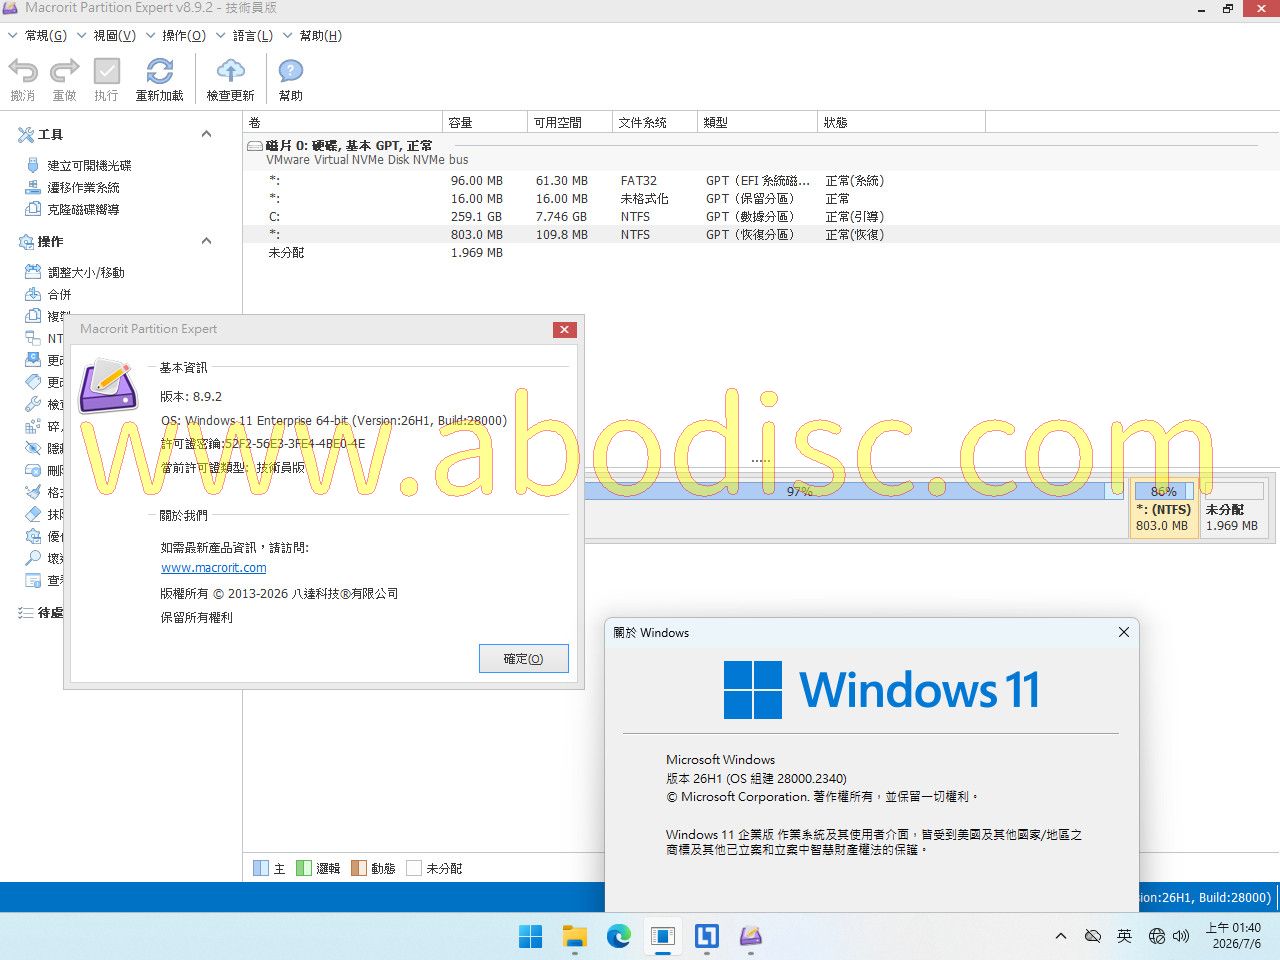Viewport: 1280px width, 960px height.
Task: Show hidden tray icons with the chevron
Action: [x=1060, y=936]
